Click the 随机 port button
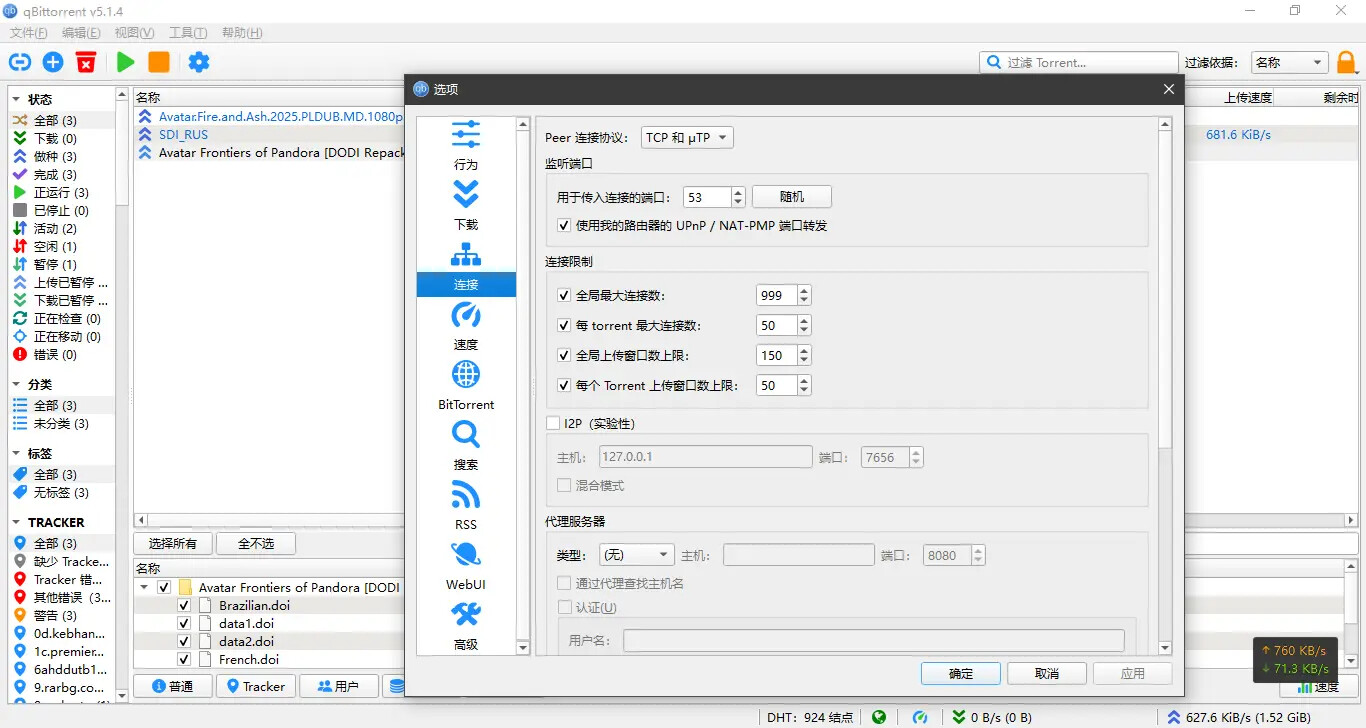The height and width of the screenshot is (728, 1366). click(x=791, y=197)
